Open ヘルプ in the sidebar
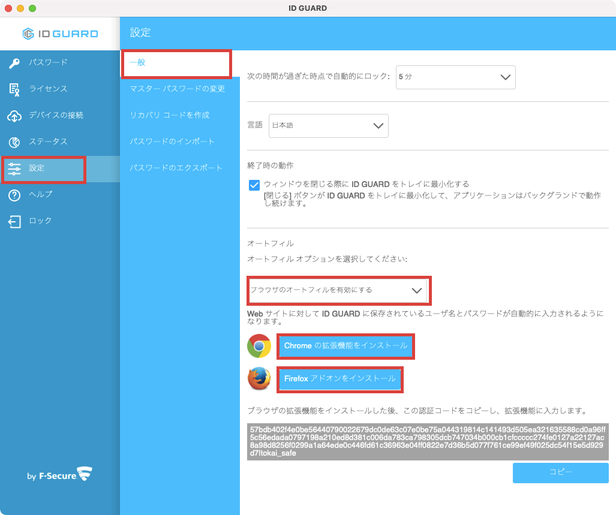The width and height of the screenshot is (616, 515). 60,195
